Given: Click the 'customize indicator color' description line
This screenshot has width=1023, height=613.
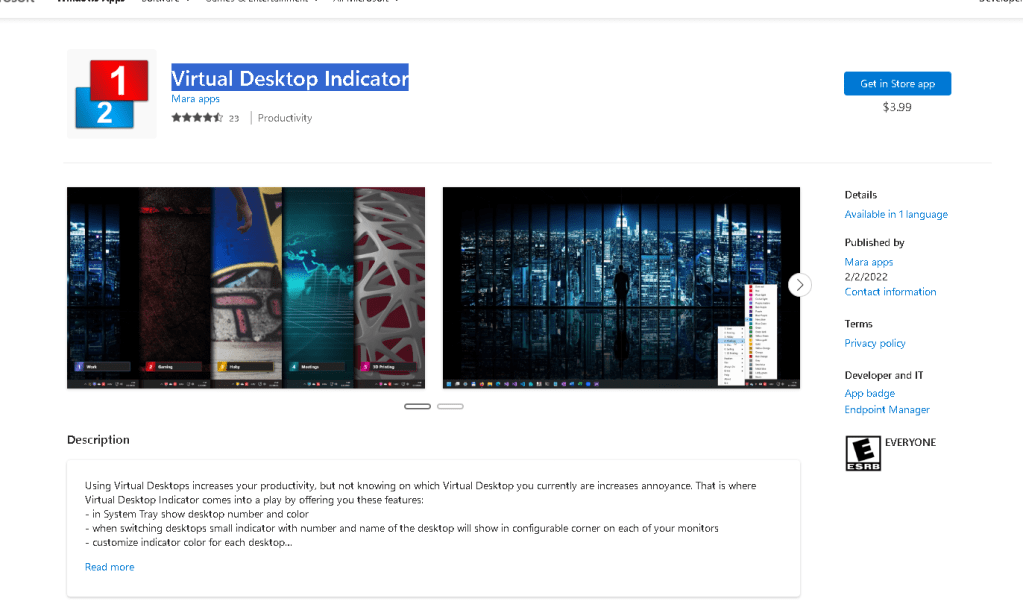Looking at the screenshot, I should click(189, 543).
